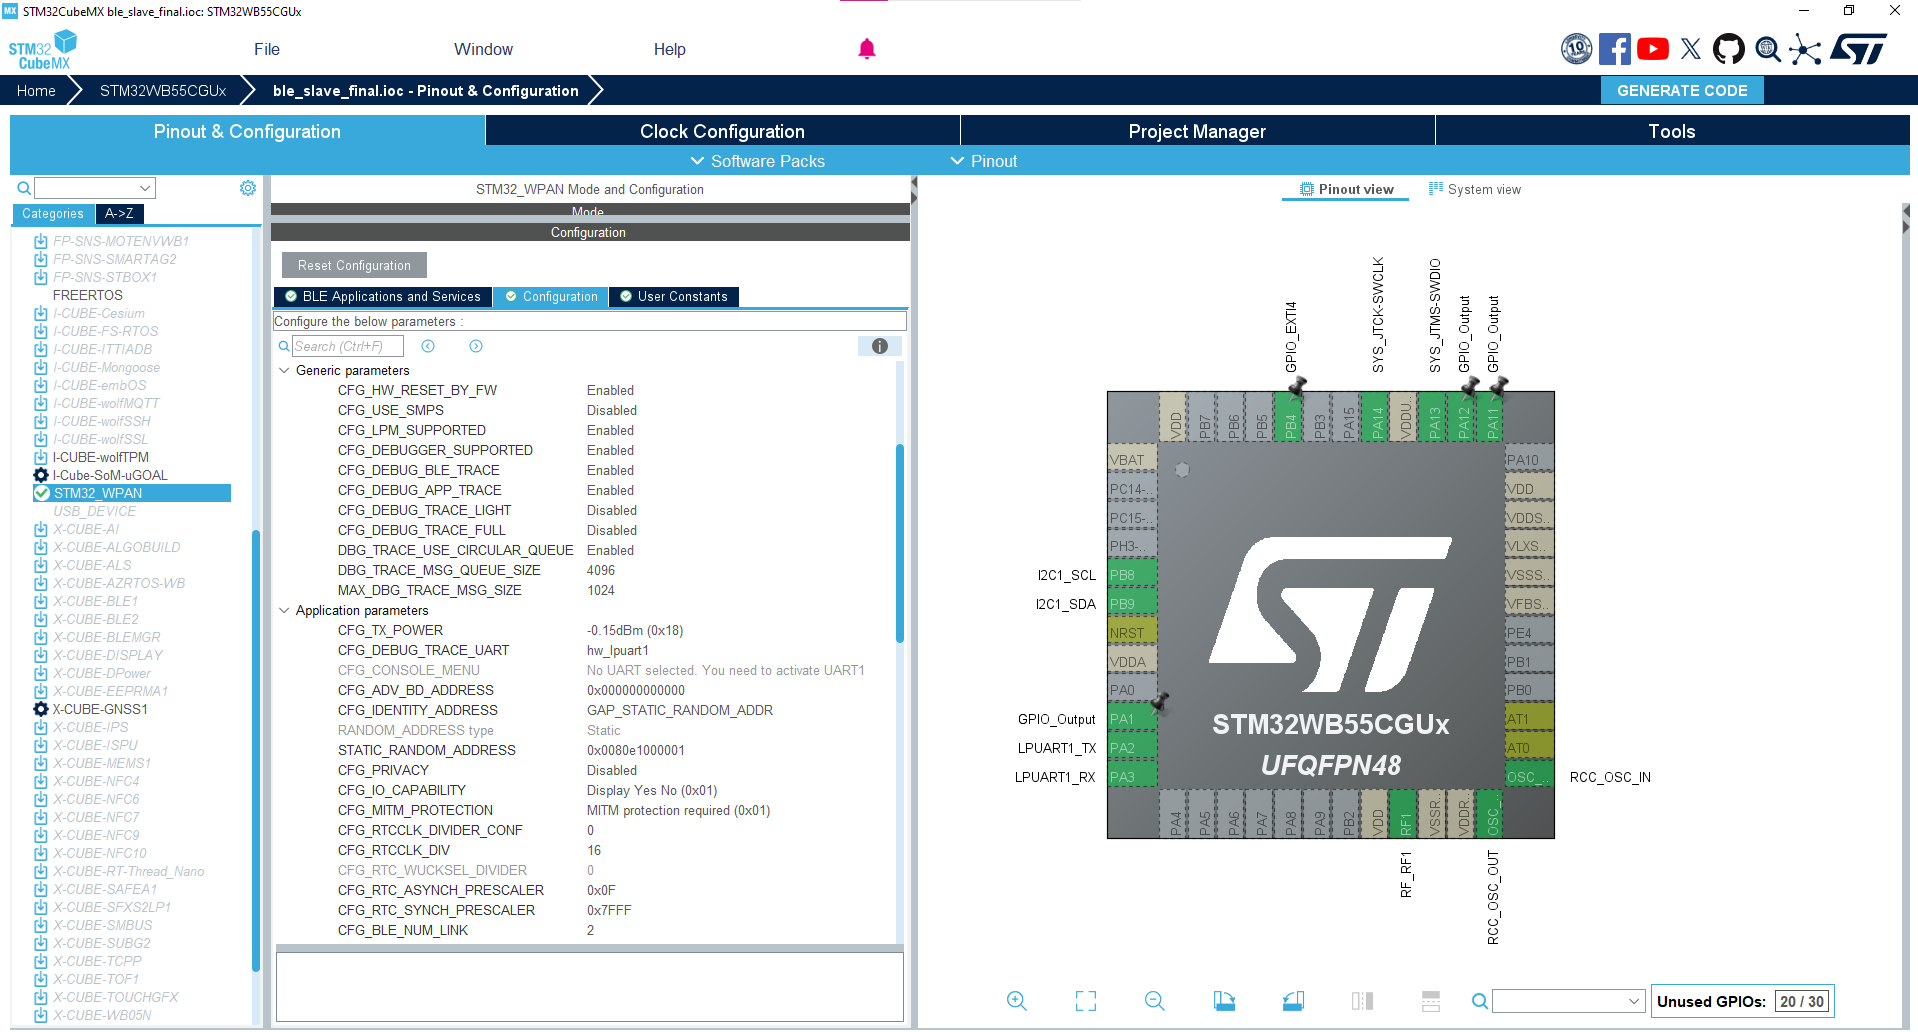This screenshot has width=1918, height=1032.
Task: Switch to the Clock Configuration tab
Action: pos(721,130)
